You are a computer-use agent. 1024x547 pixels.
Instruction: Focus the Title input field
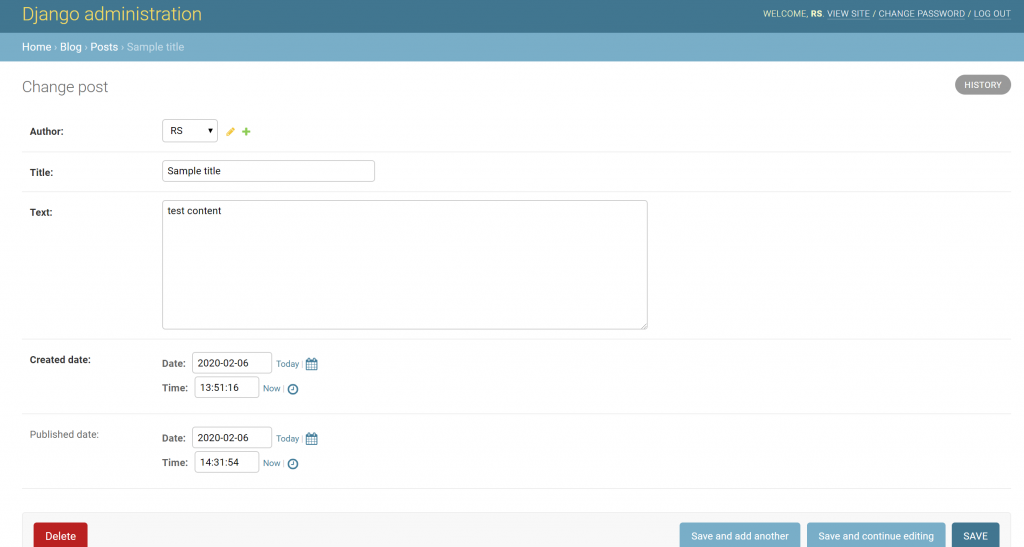[x=268, y=171]
